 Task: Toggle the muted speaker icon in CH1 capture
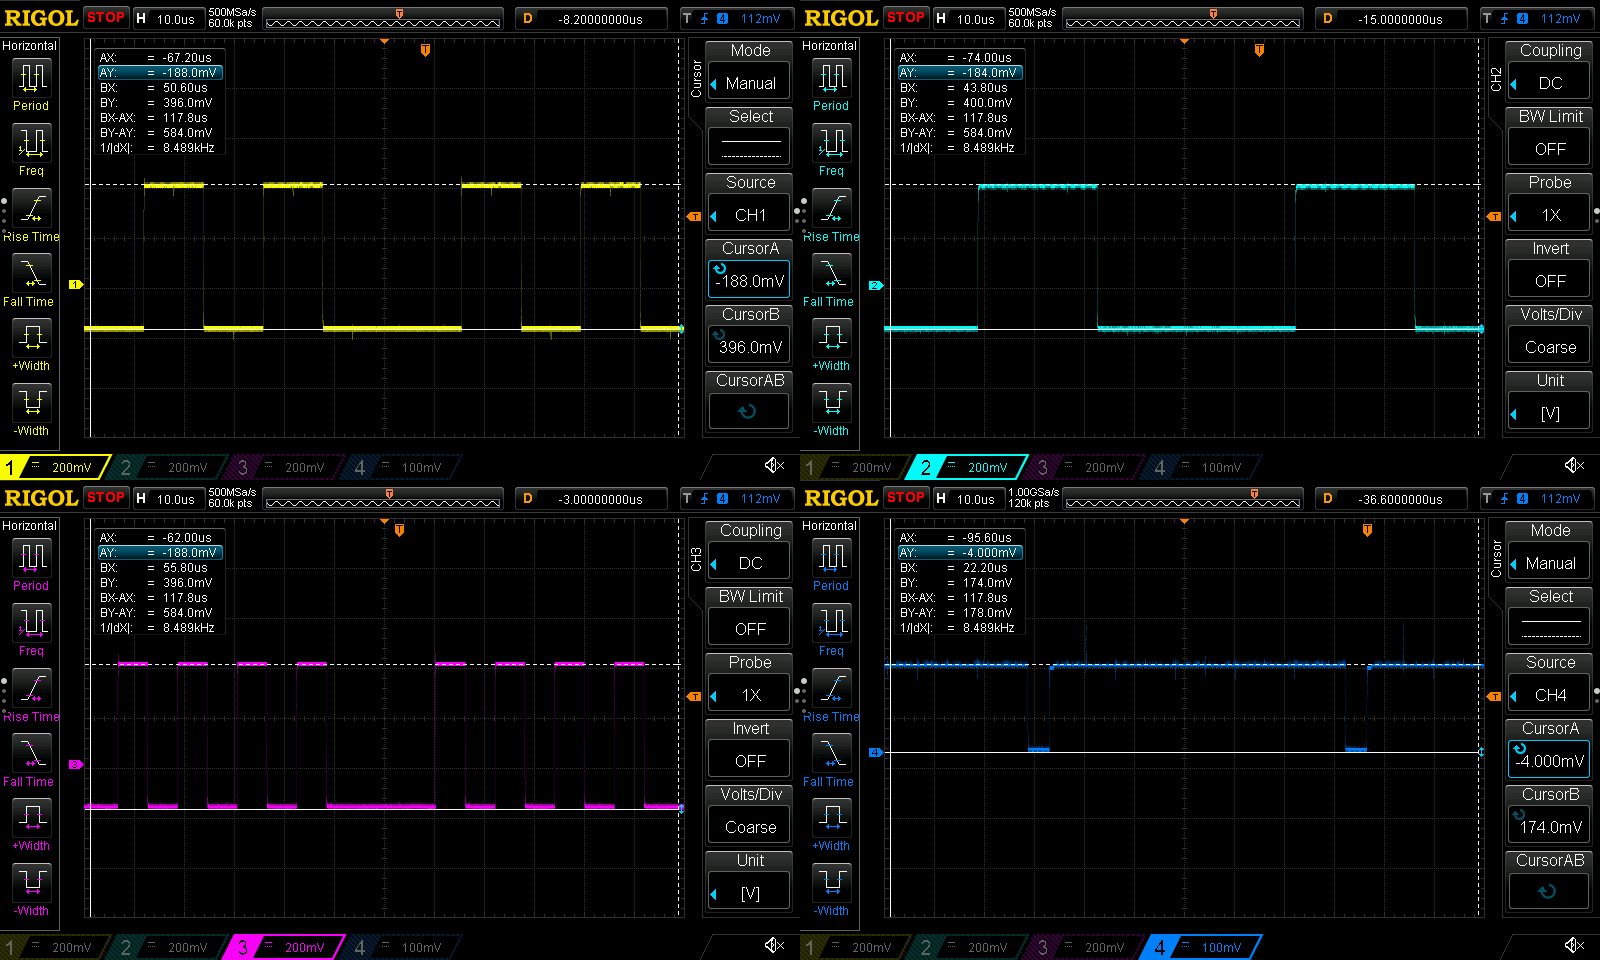pos(774,465)
